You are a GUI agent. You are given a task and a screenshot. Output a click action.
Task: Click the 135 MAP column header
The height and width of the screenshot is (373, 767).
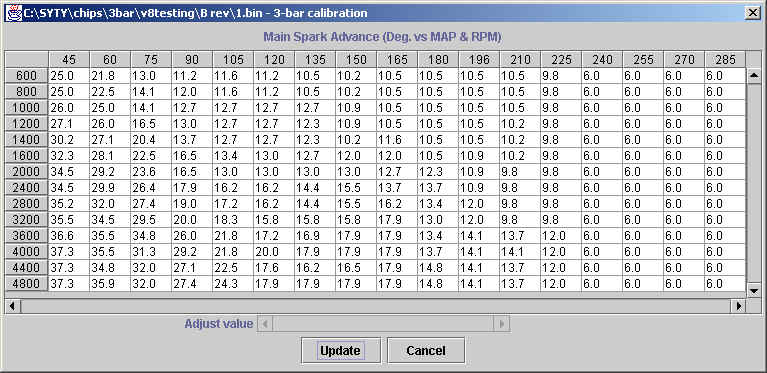315,59
